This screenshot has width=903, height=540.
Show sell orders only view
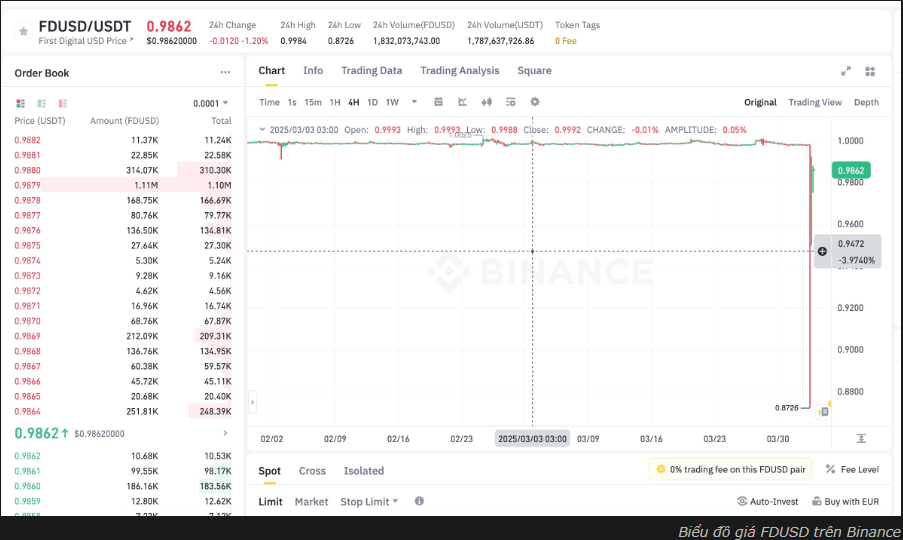tap(63, 104)
